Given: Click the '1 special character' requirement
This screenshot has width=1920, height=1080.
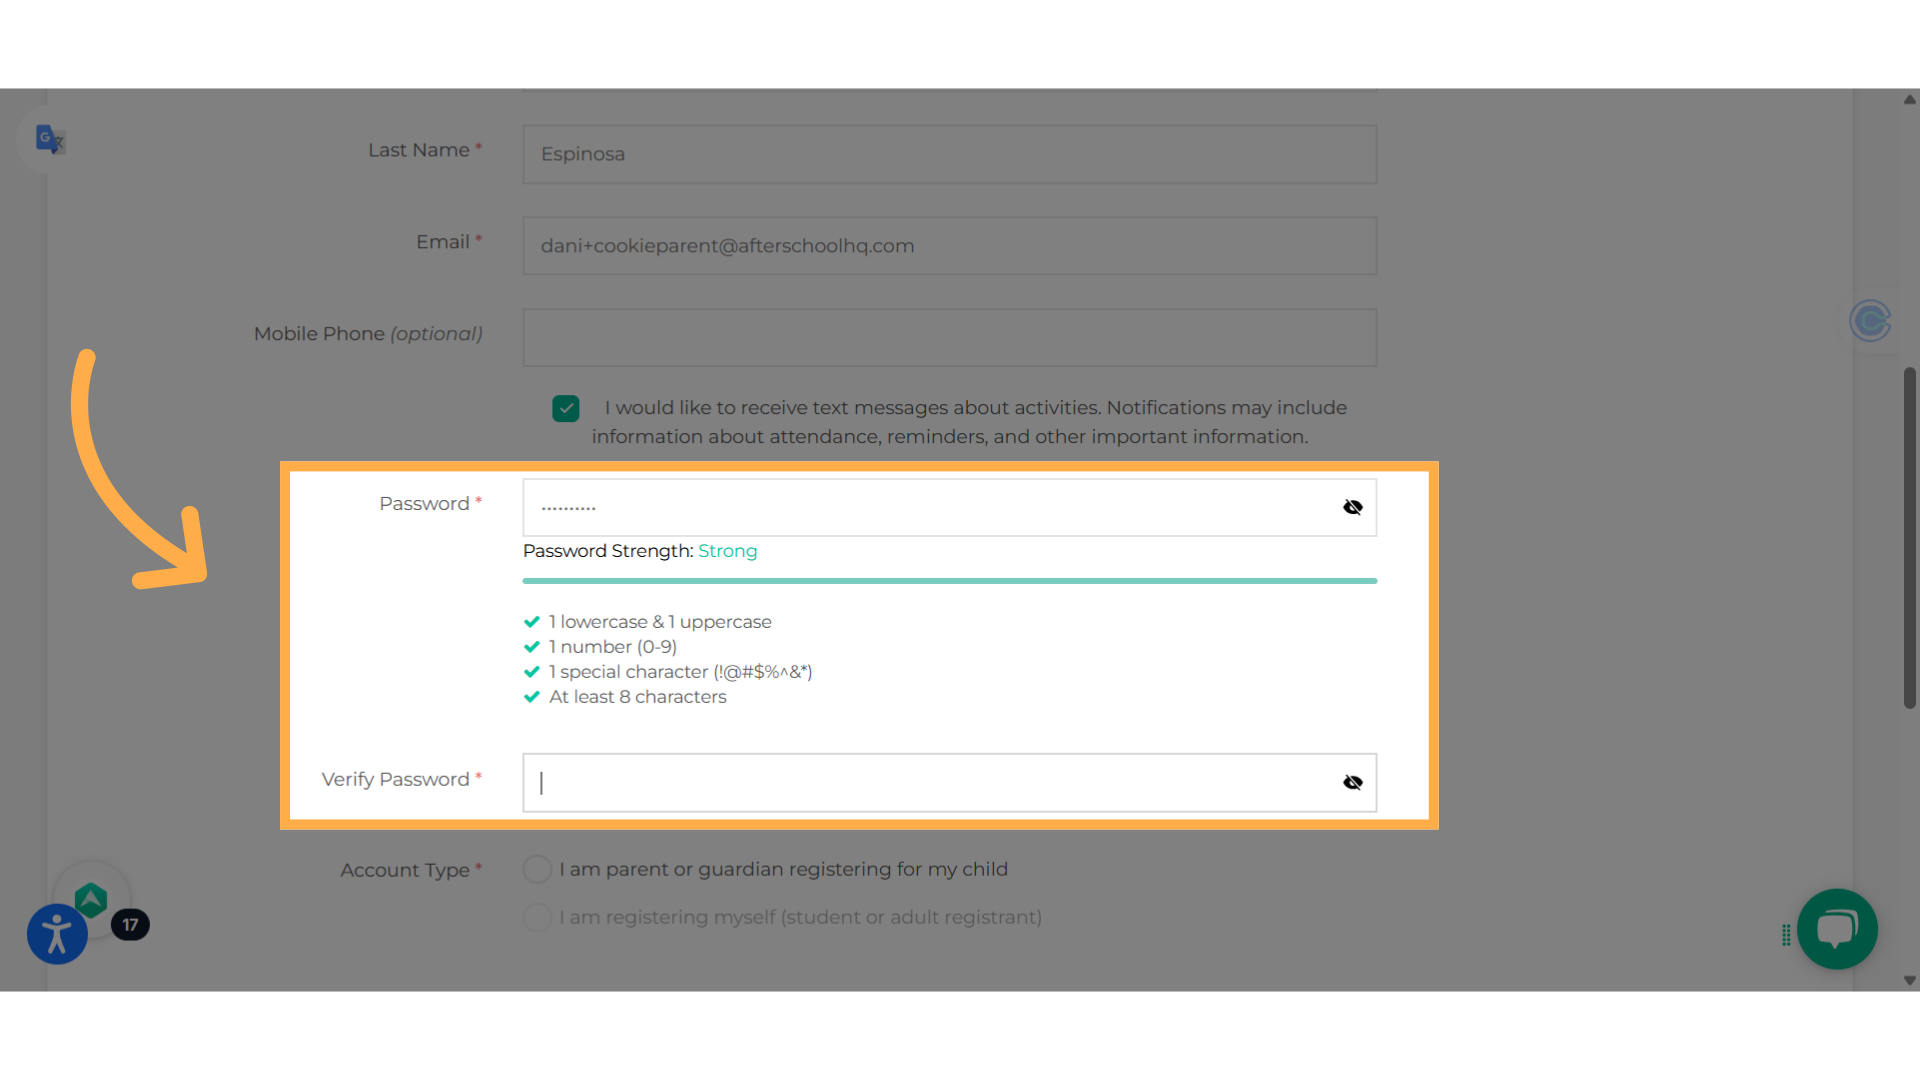Looking at the screenshot, I should 680,672.
